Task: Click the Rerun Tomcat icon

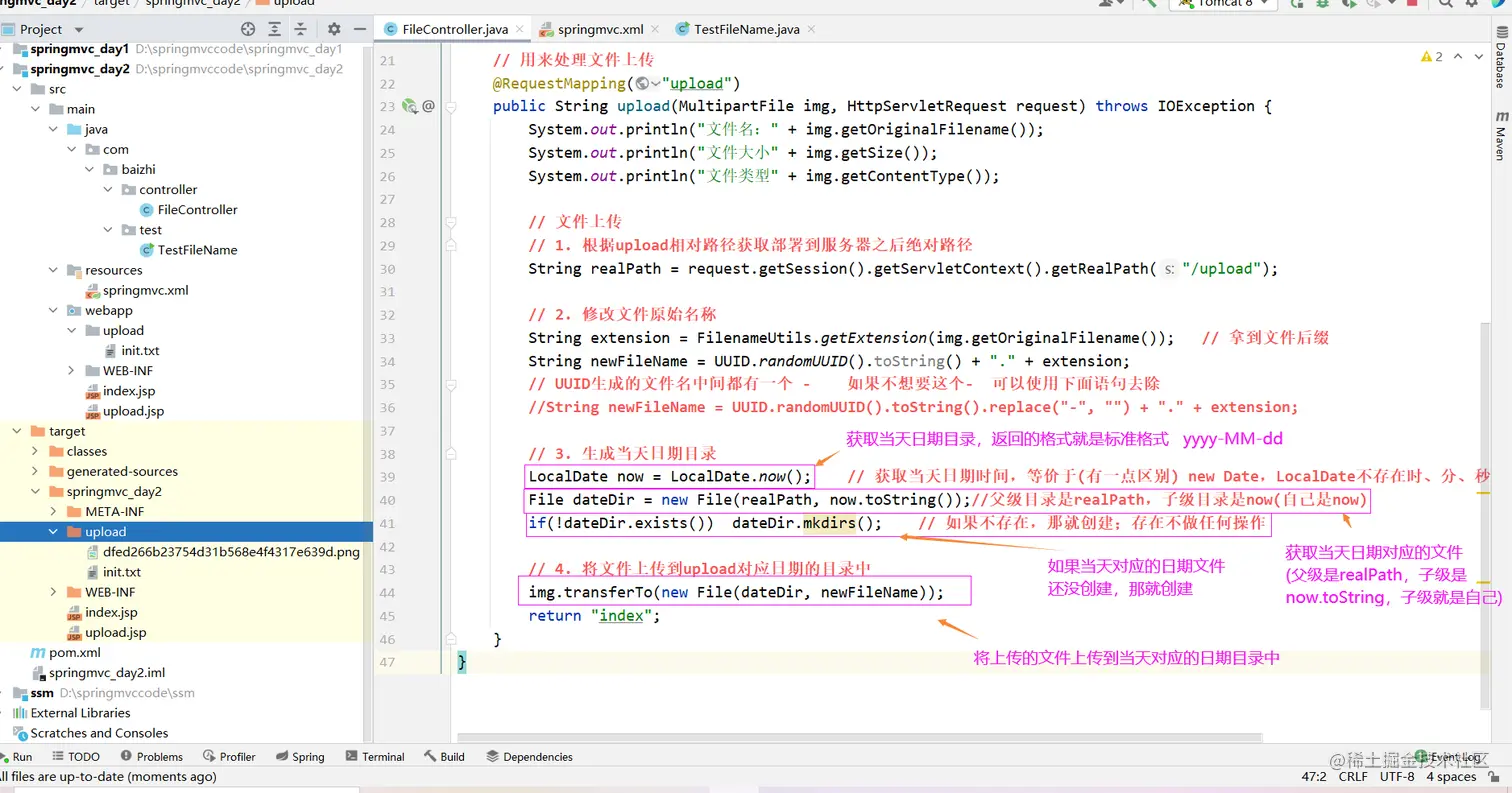Action: pyautogui.click(x=1296, y=4)
